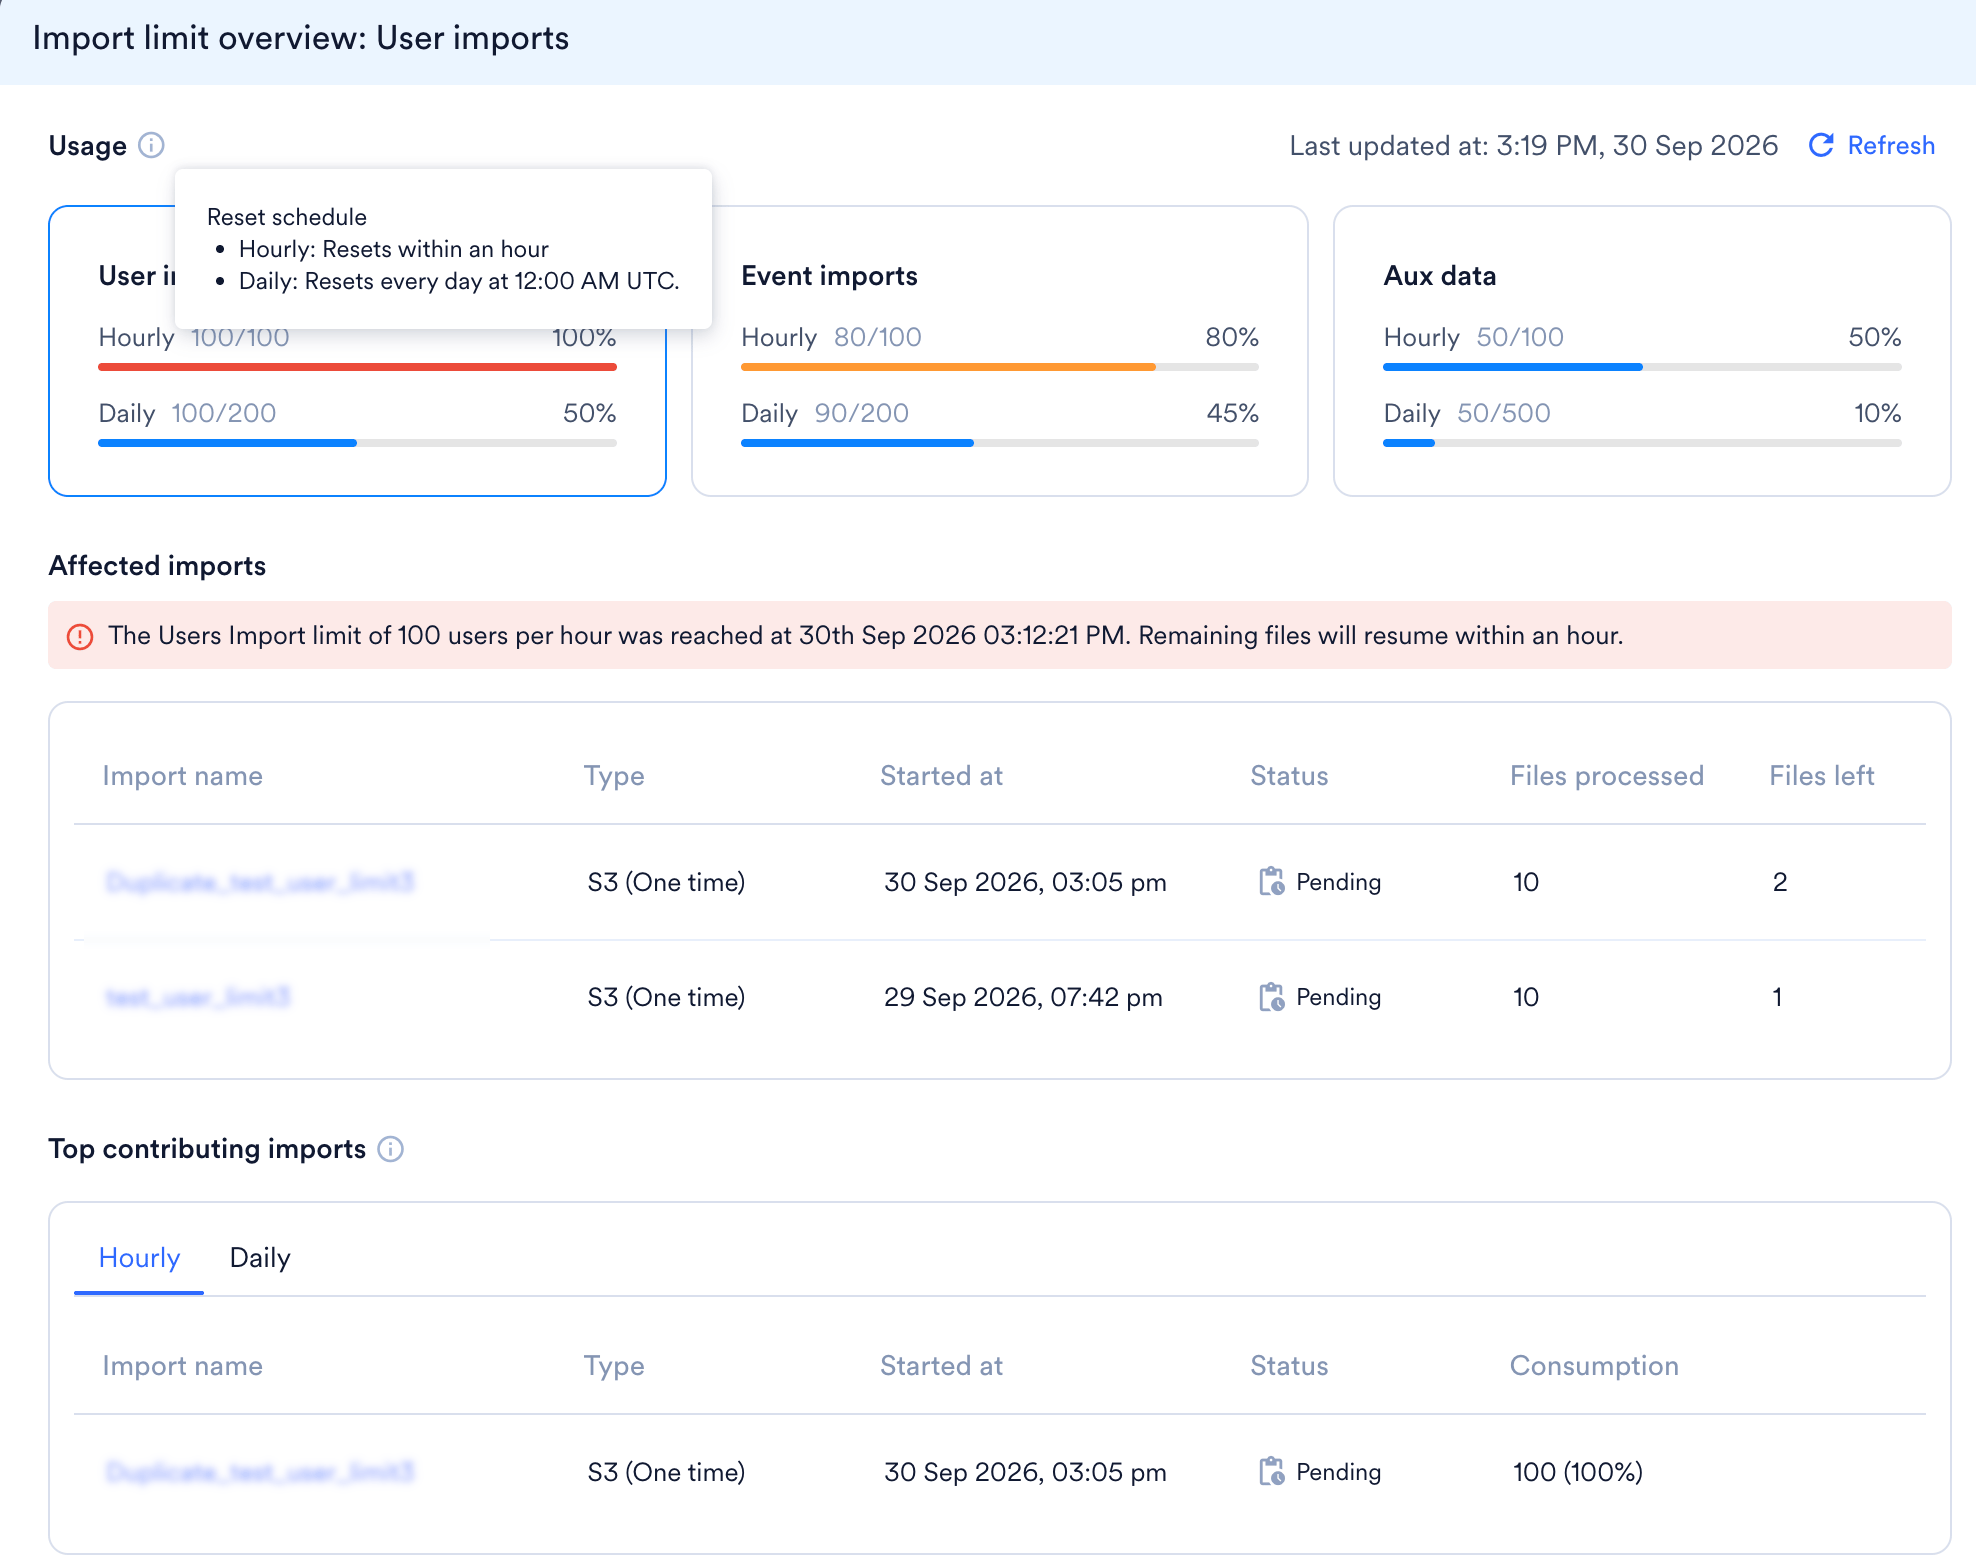Screen dimensions: 1976x1566
Task: Switch to the Hourly tab
Action: [139, 1258]
